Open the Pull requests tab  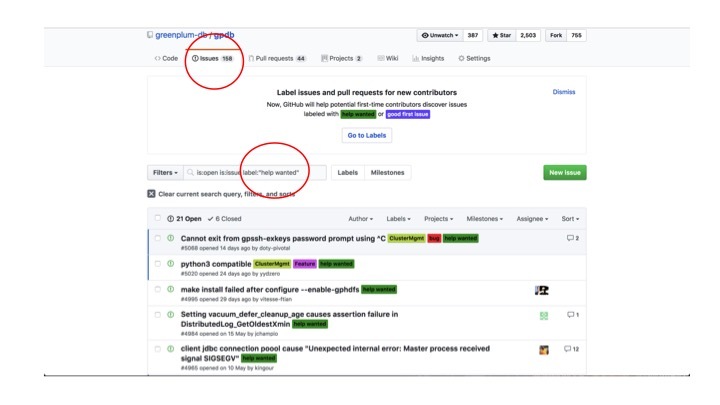pos(277,58)
